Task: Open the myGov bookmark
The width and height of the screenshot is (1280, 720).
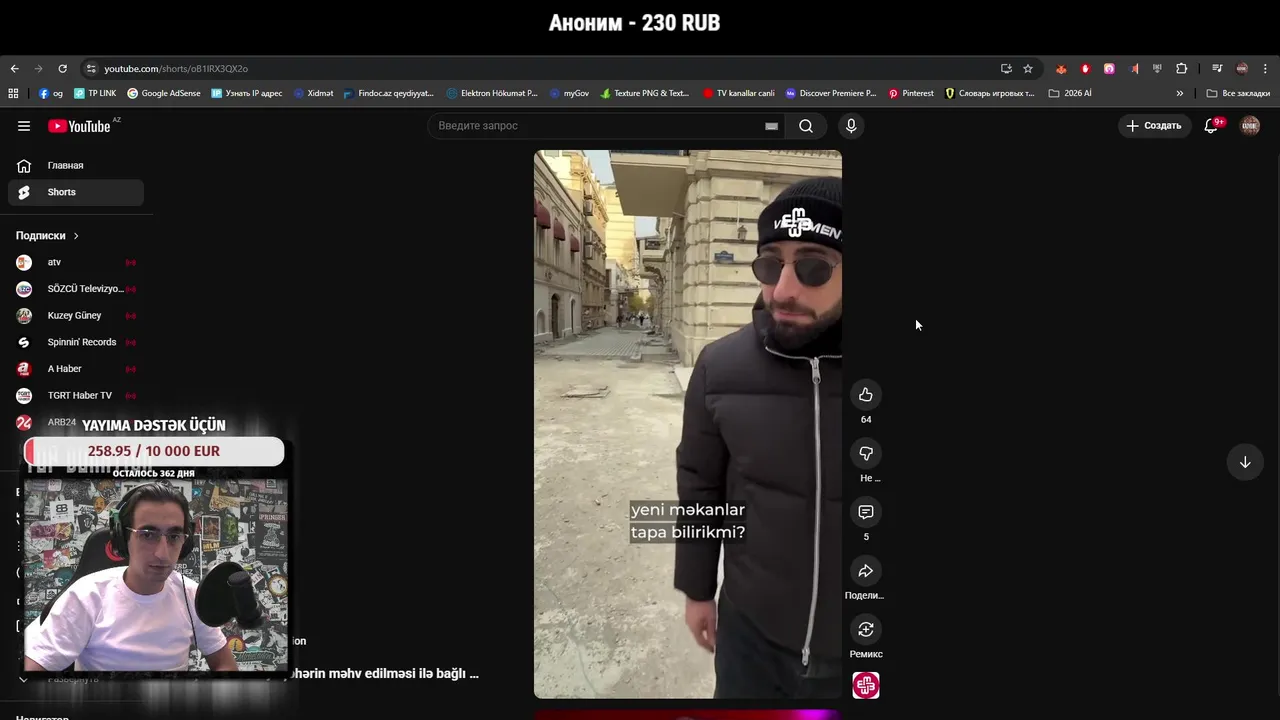Action: (x=570, y=93)
